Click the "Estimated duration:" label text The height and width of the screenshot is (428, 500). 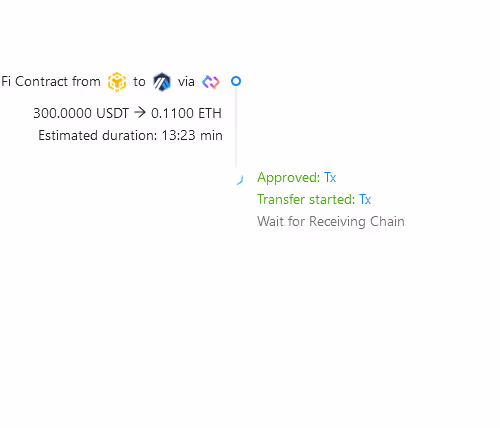(98, 136)
